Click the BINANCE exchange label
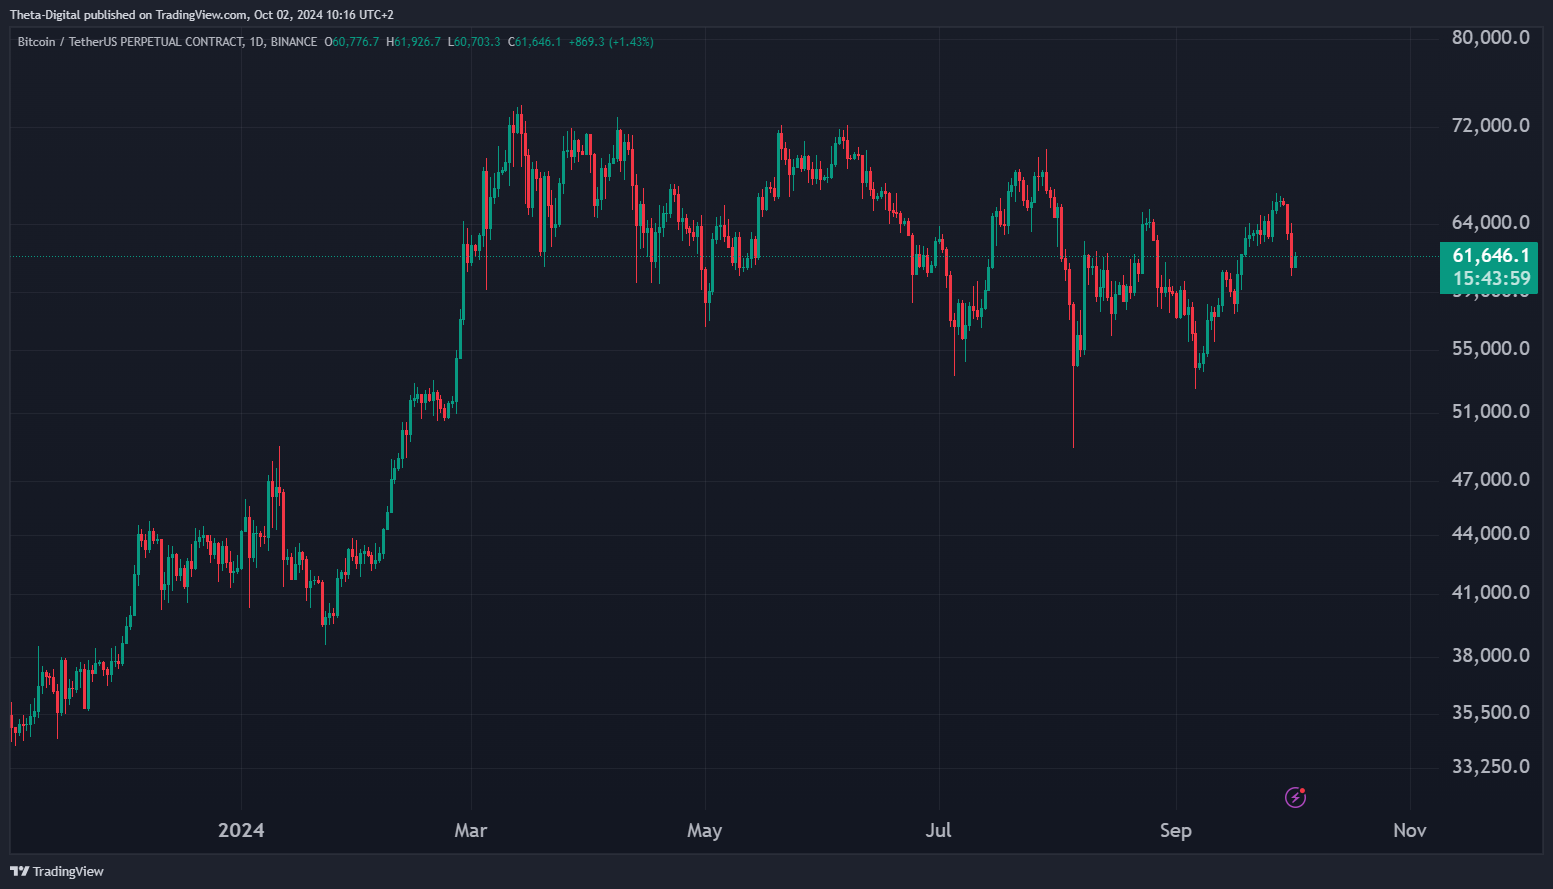The height and width of the screenshot is (889, 1553). click(294, 42)
